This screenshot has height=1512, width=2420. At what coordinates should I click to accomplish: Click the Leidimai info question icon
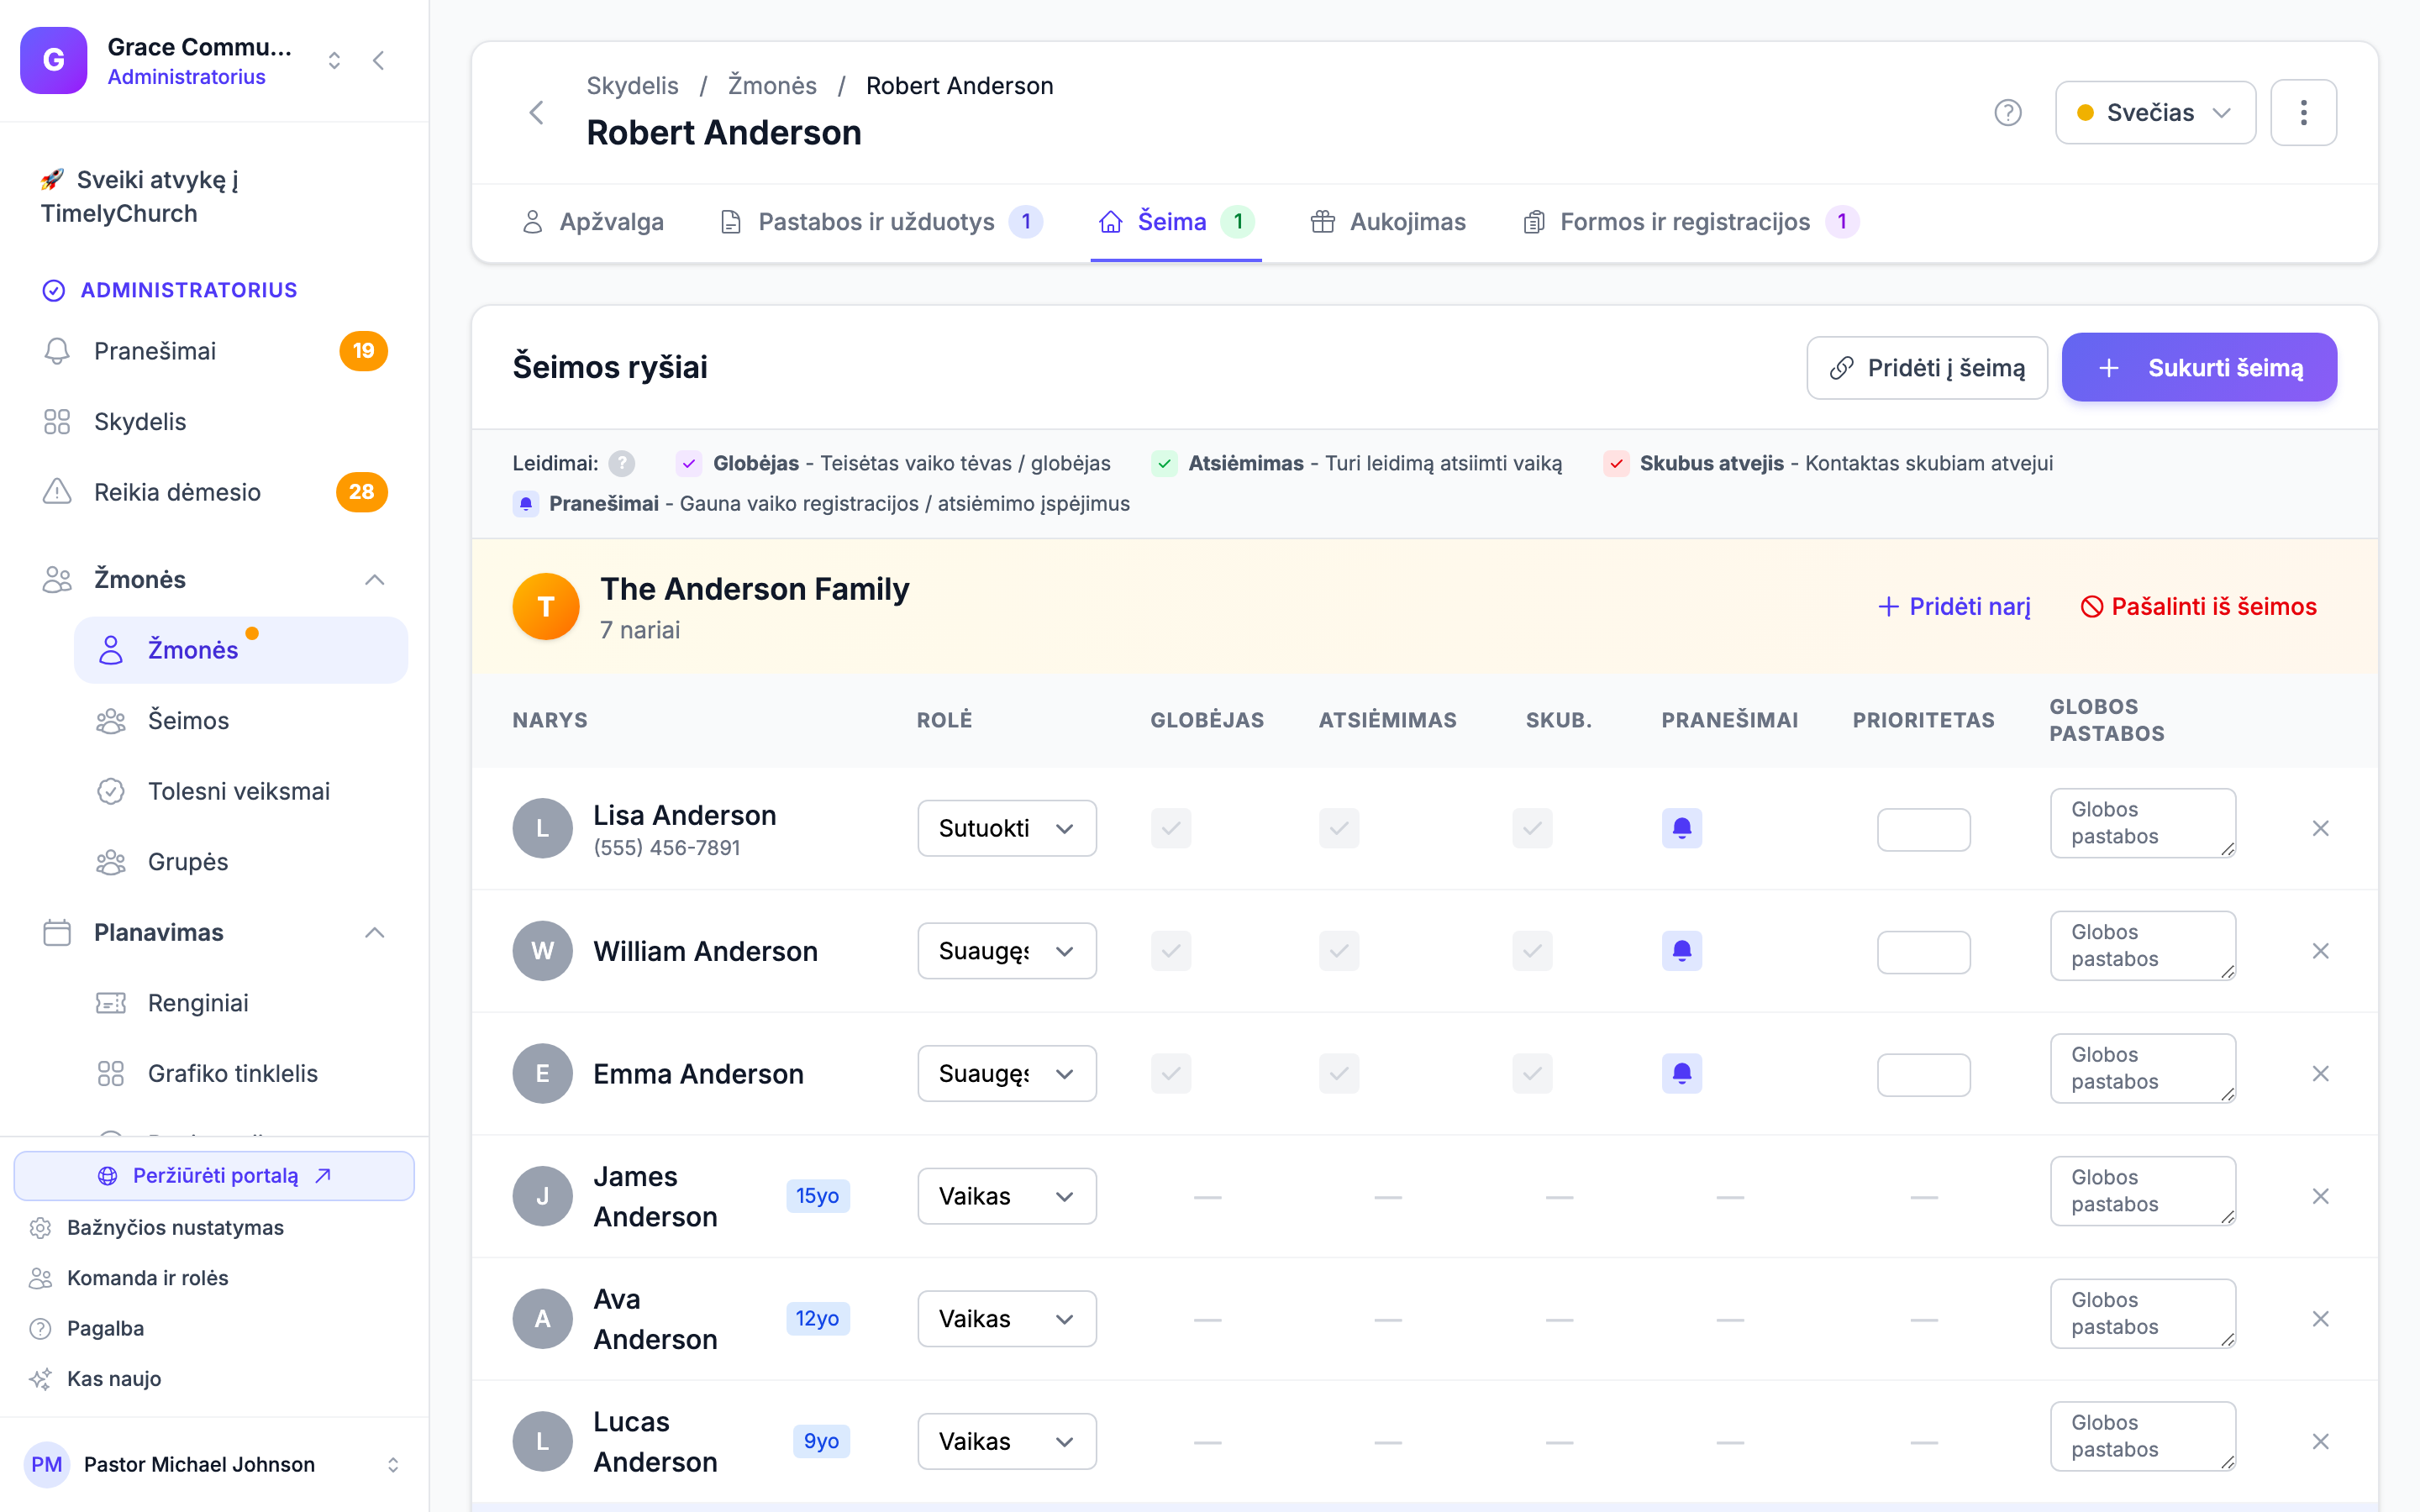click(622, 464)
